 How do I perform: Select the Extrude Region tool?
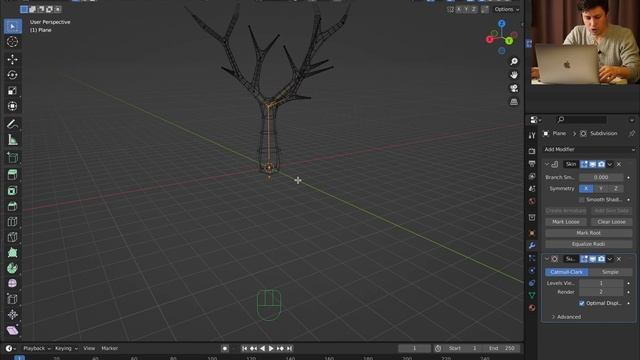coord(13,175)
